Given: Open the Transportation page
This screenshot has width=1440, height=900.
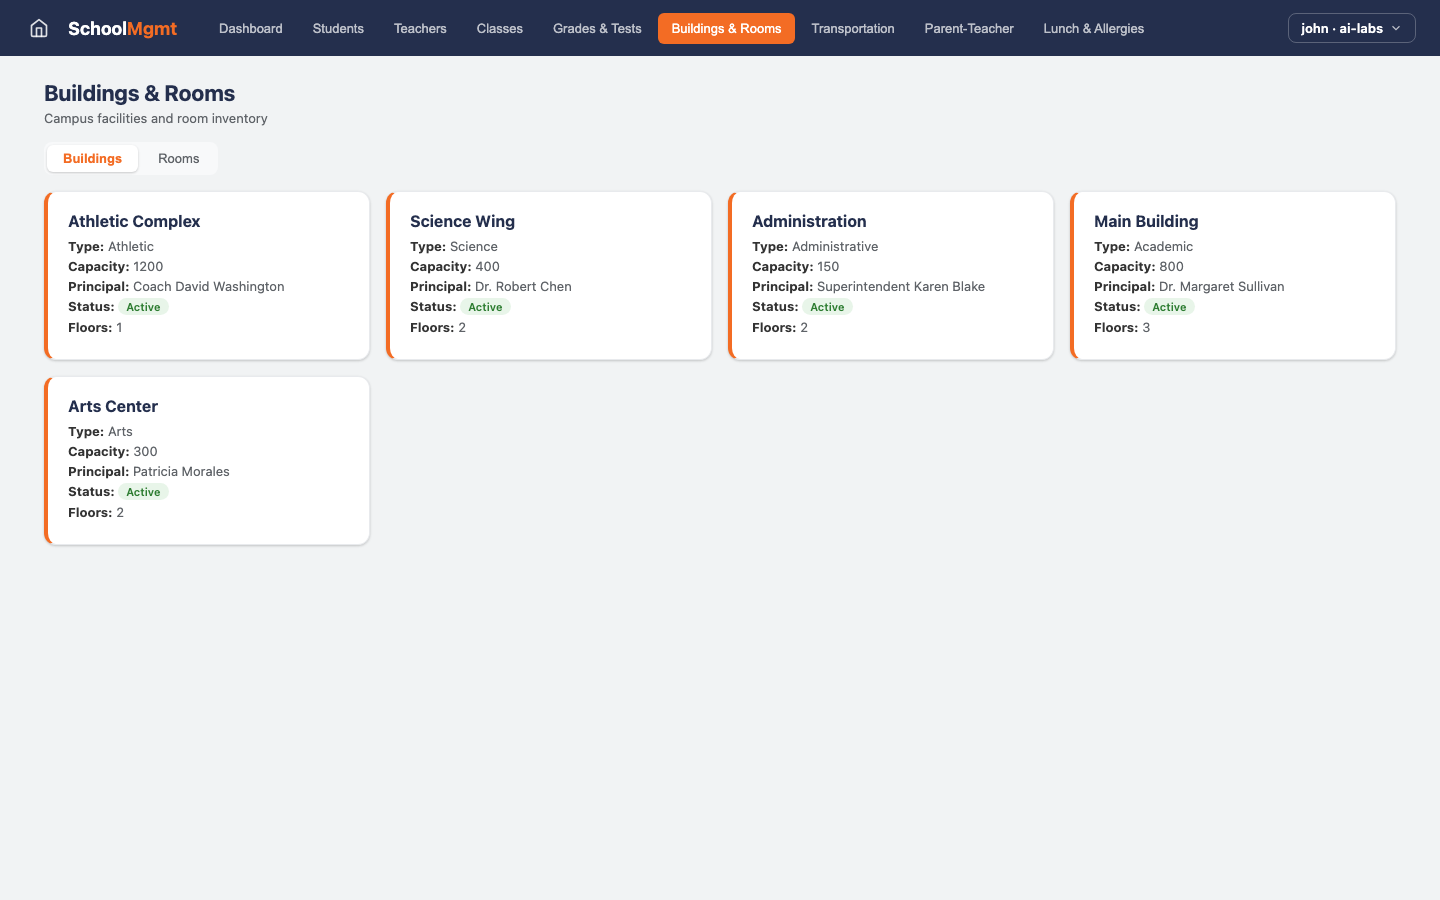Looking at the screenshot, I should pos(852,28).
